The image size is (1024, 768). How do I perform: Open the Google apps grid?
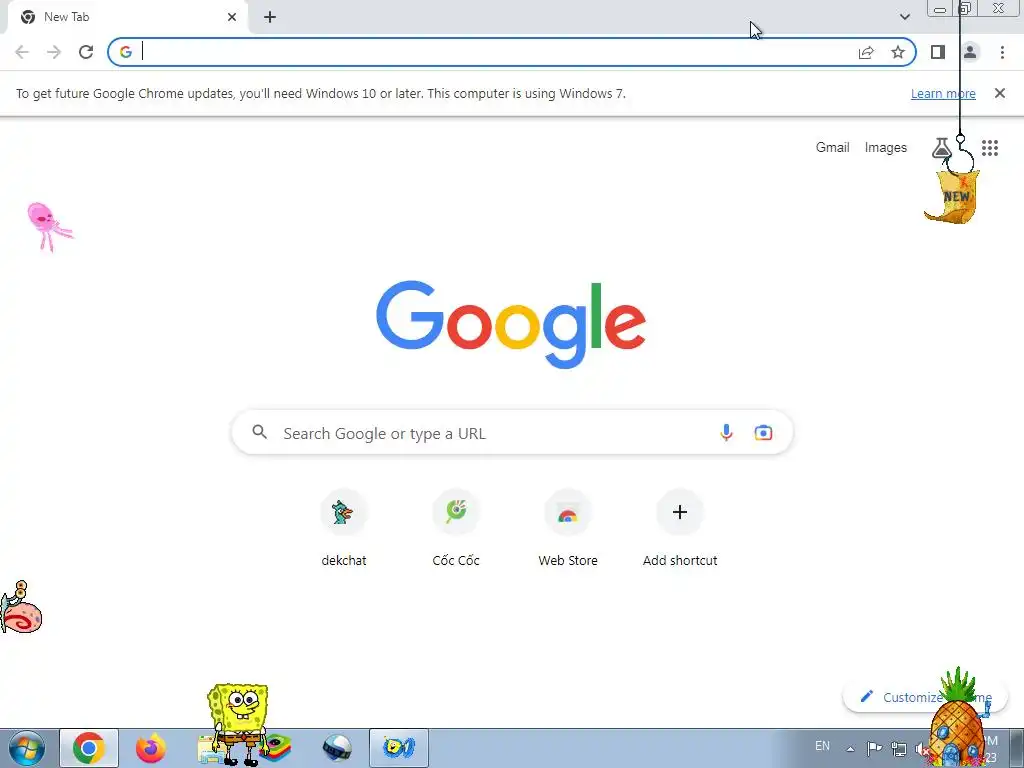(x=990, y=148)
